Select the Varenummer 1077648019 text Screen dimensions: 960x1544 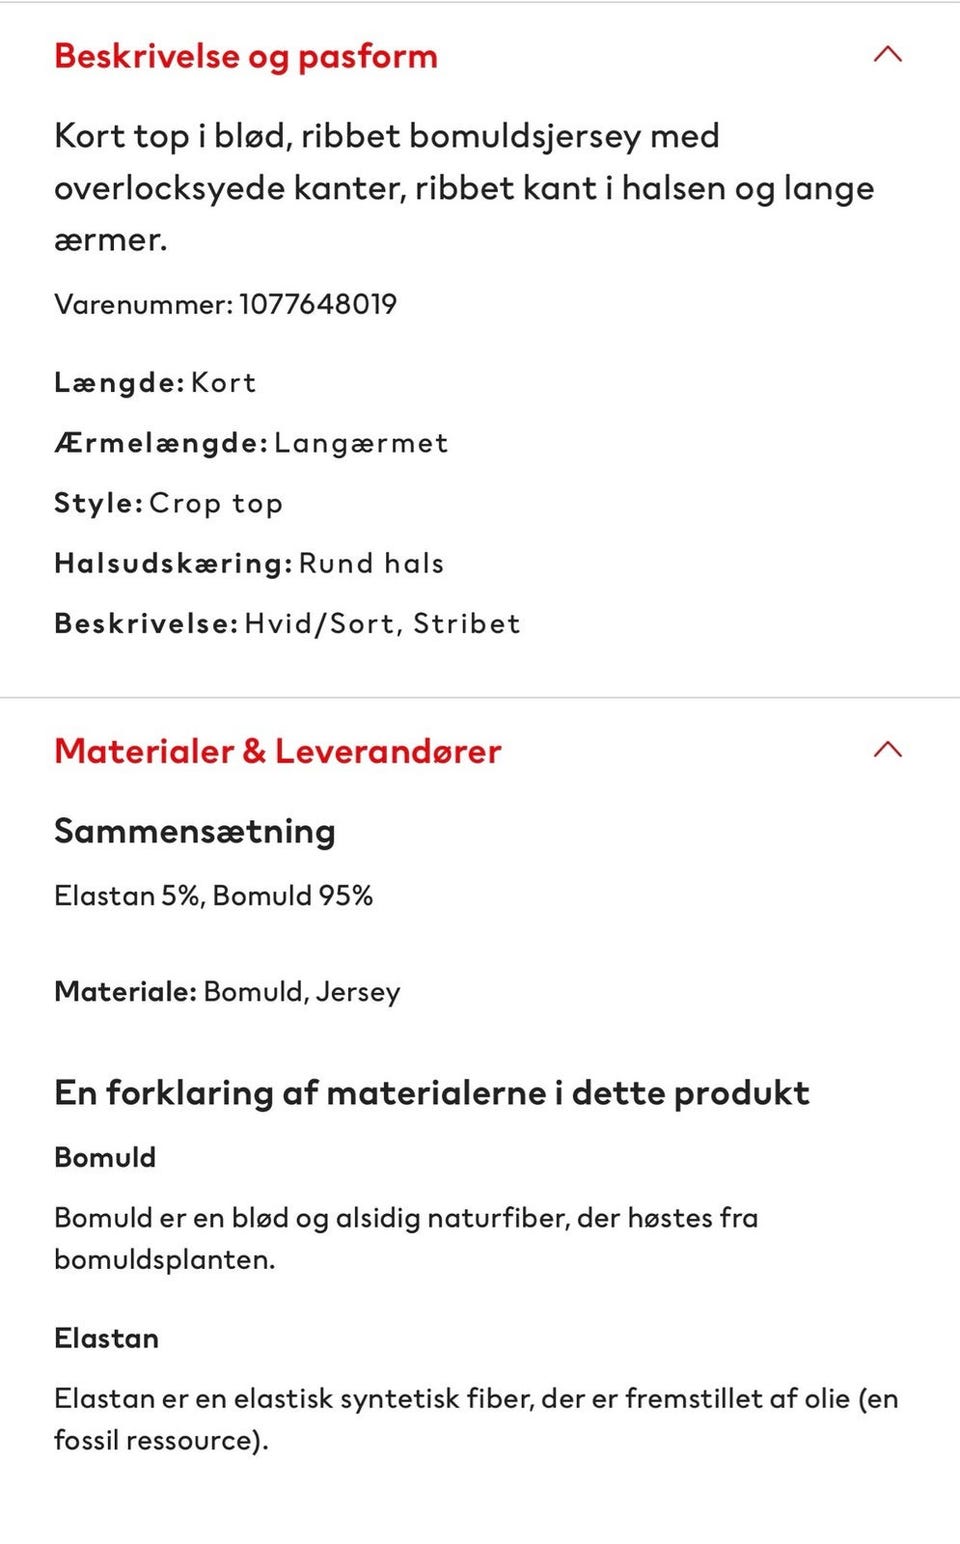(x=225, y=303)
